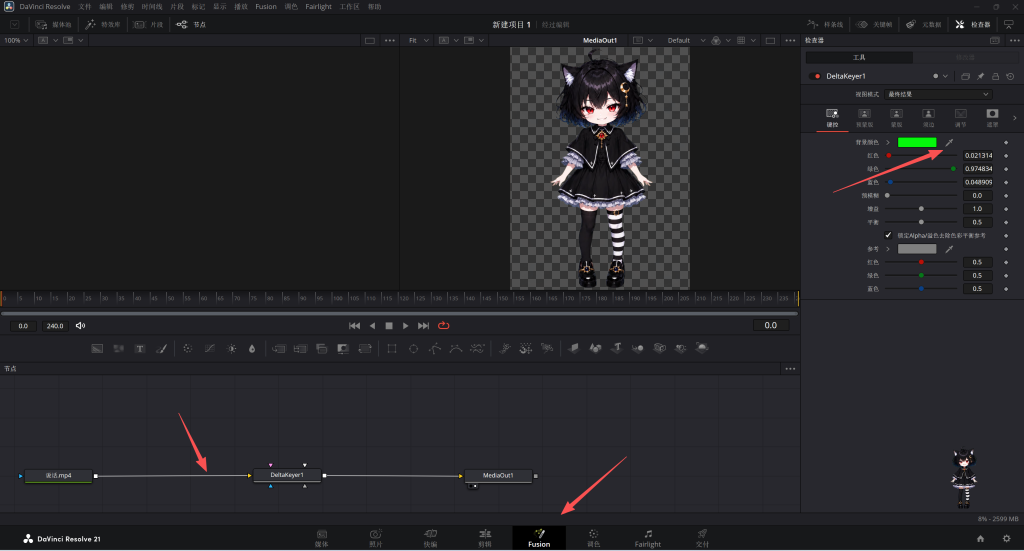Open the Fit zoom dropdown in right viewer
Viewport: 1024px width, 551px height.
419,40
